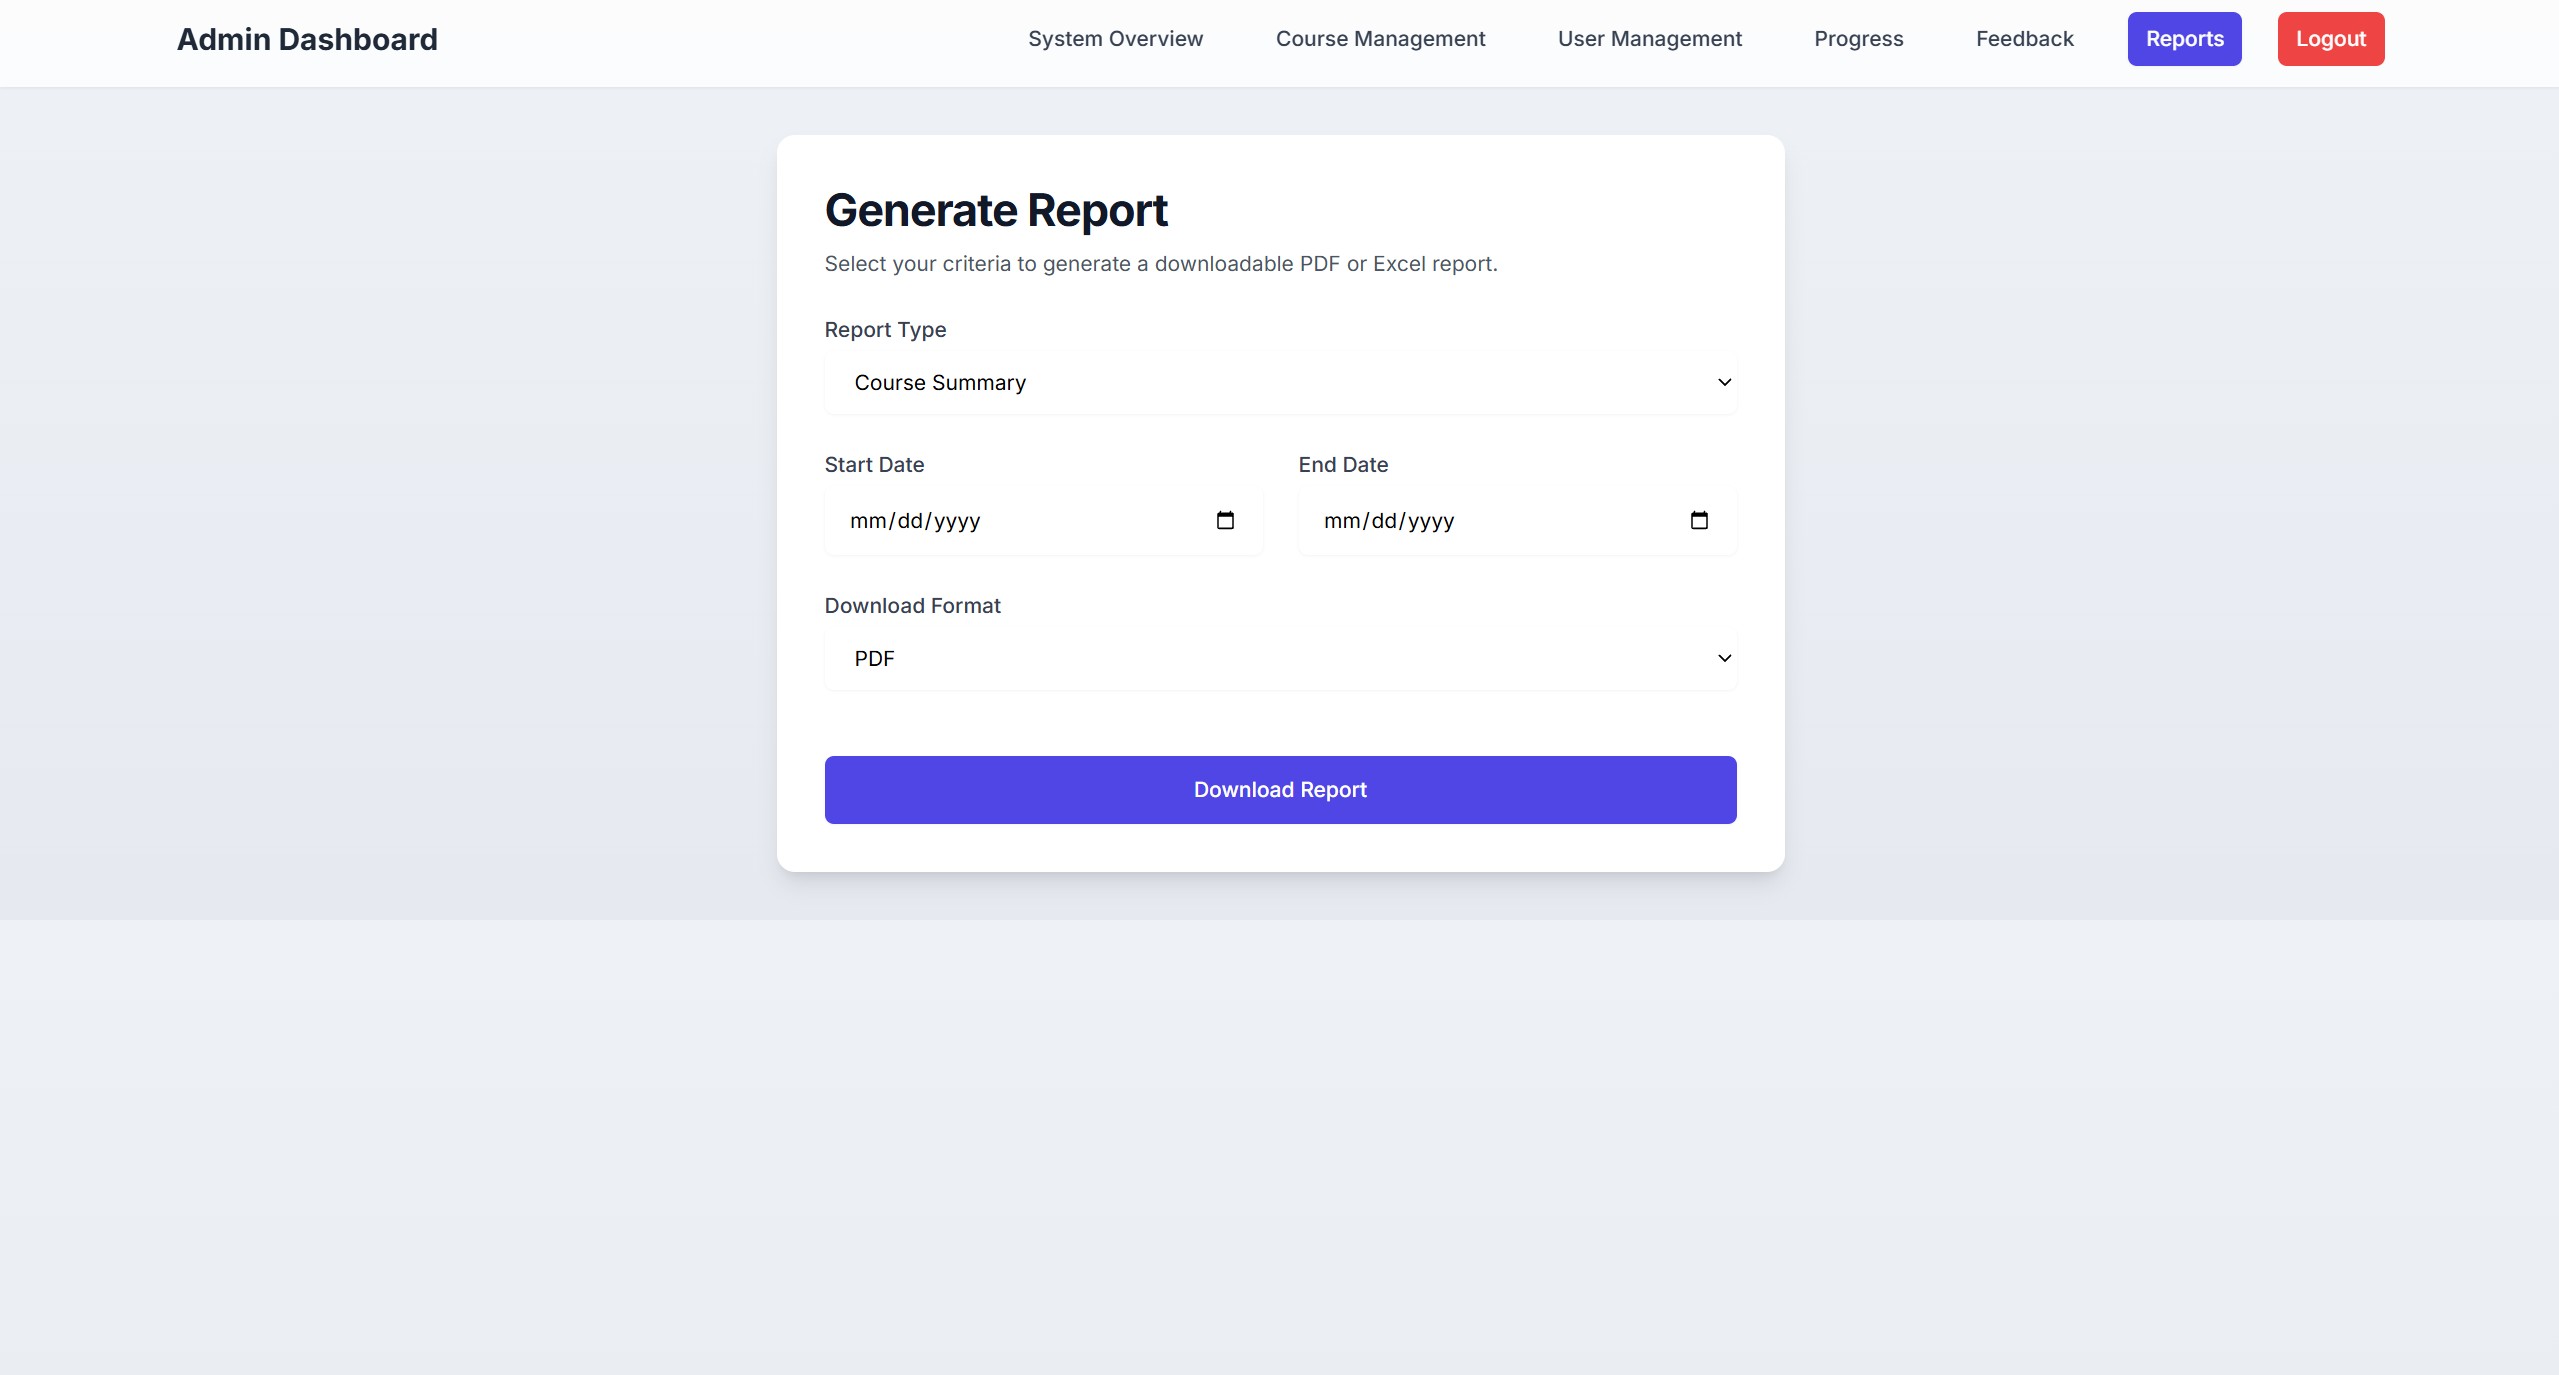Open the End Date calendar picker icon
The width and height of the screenshot is (2559, 1375).
pyautogui.click(x=1699, y=520)
